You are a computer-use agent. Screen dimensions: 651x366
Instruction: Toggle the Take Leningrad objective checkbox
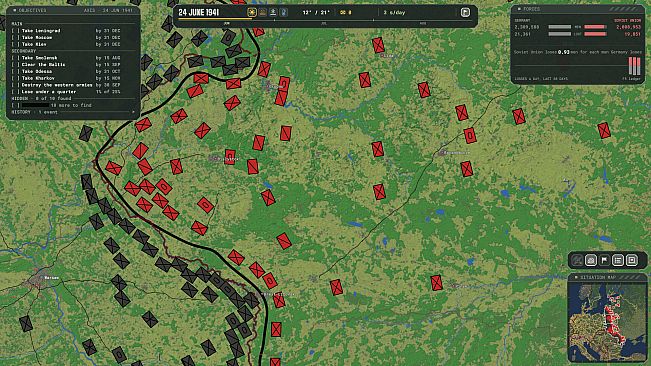coord(15,31)
